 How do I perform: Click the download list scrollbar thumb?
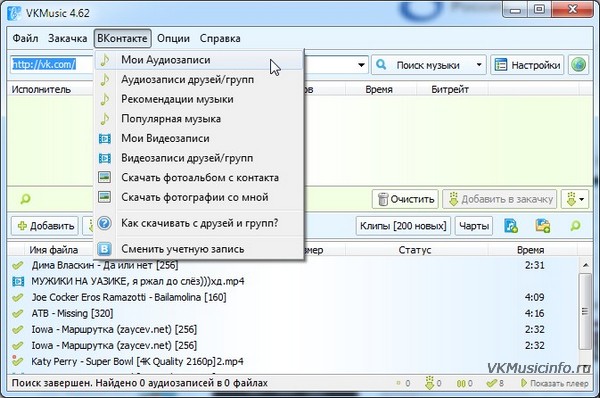585,312
